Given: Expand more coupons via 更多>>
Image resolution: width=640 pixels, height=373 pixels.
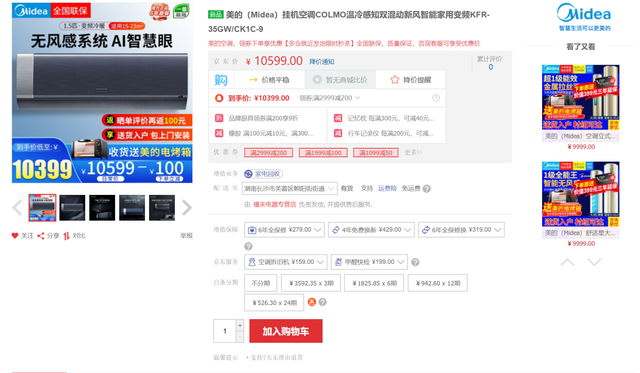Looking at the screenshot, I should click(413, 153).
